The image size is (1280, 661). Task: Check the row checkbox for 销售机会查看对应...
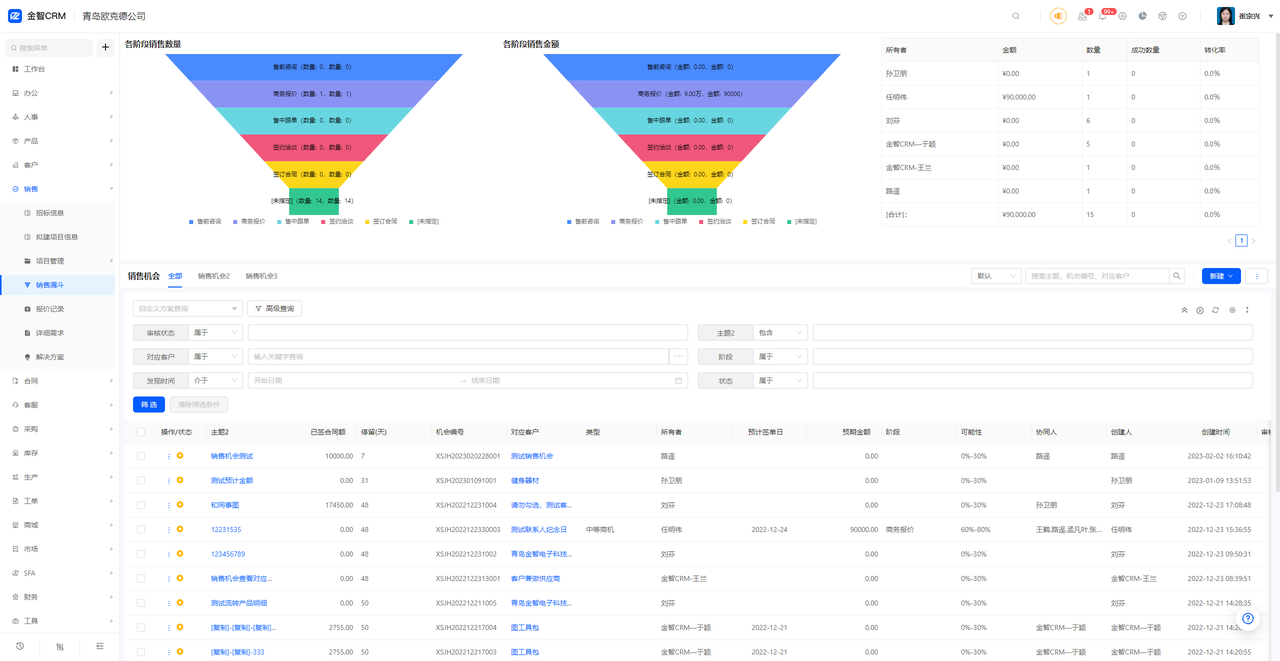pos(141,578)
